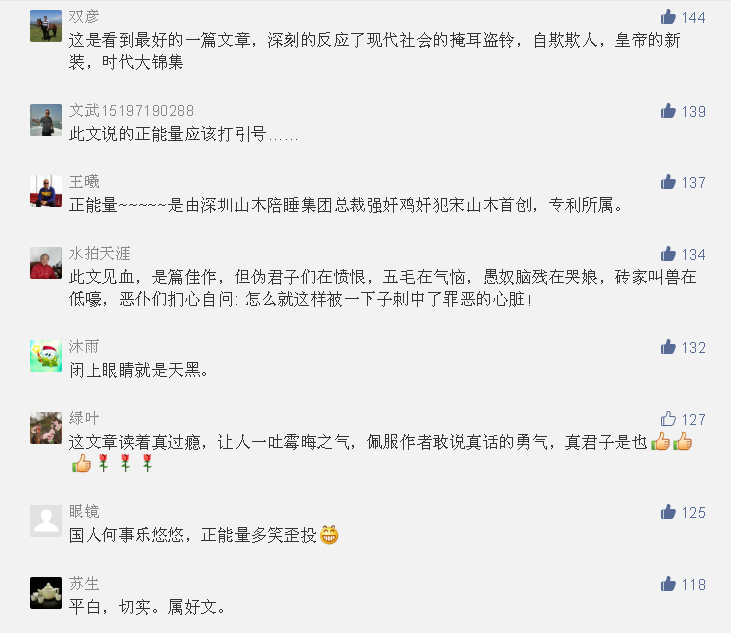Viewport: 731px width, 633px height.
Task: Click default gray avatar of 眼镜
Action: (x=46, y=521)
